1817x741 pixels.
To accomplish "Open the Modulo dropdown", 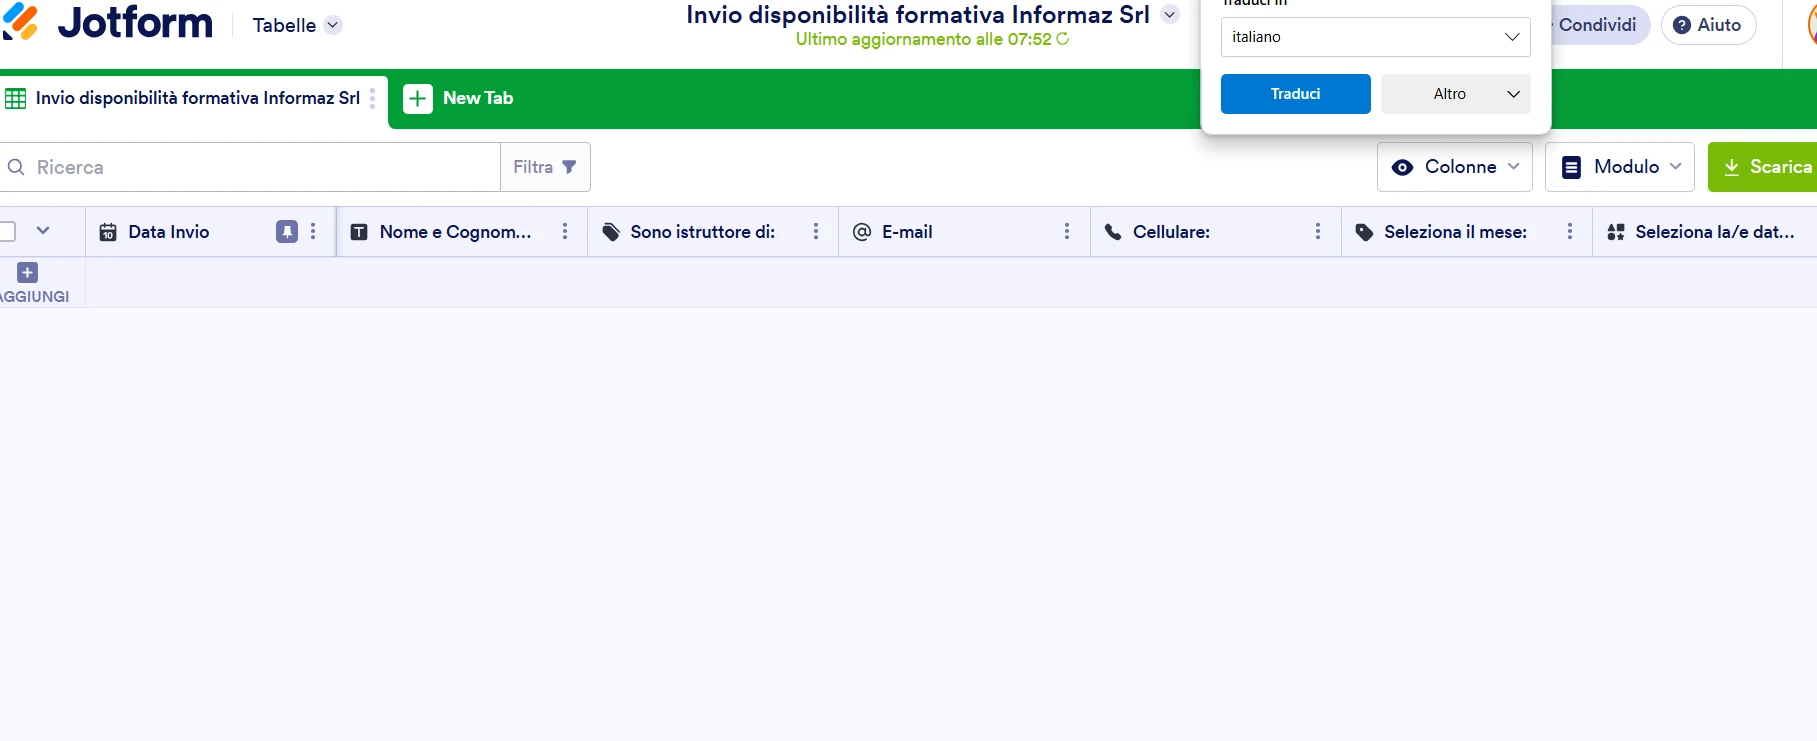I will [x=1619, y=167].
